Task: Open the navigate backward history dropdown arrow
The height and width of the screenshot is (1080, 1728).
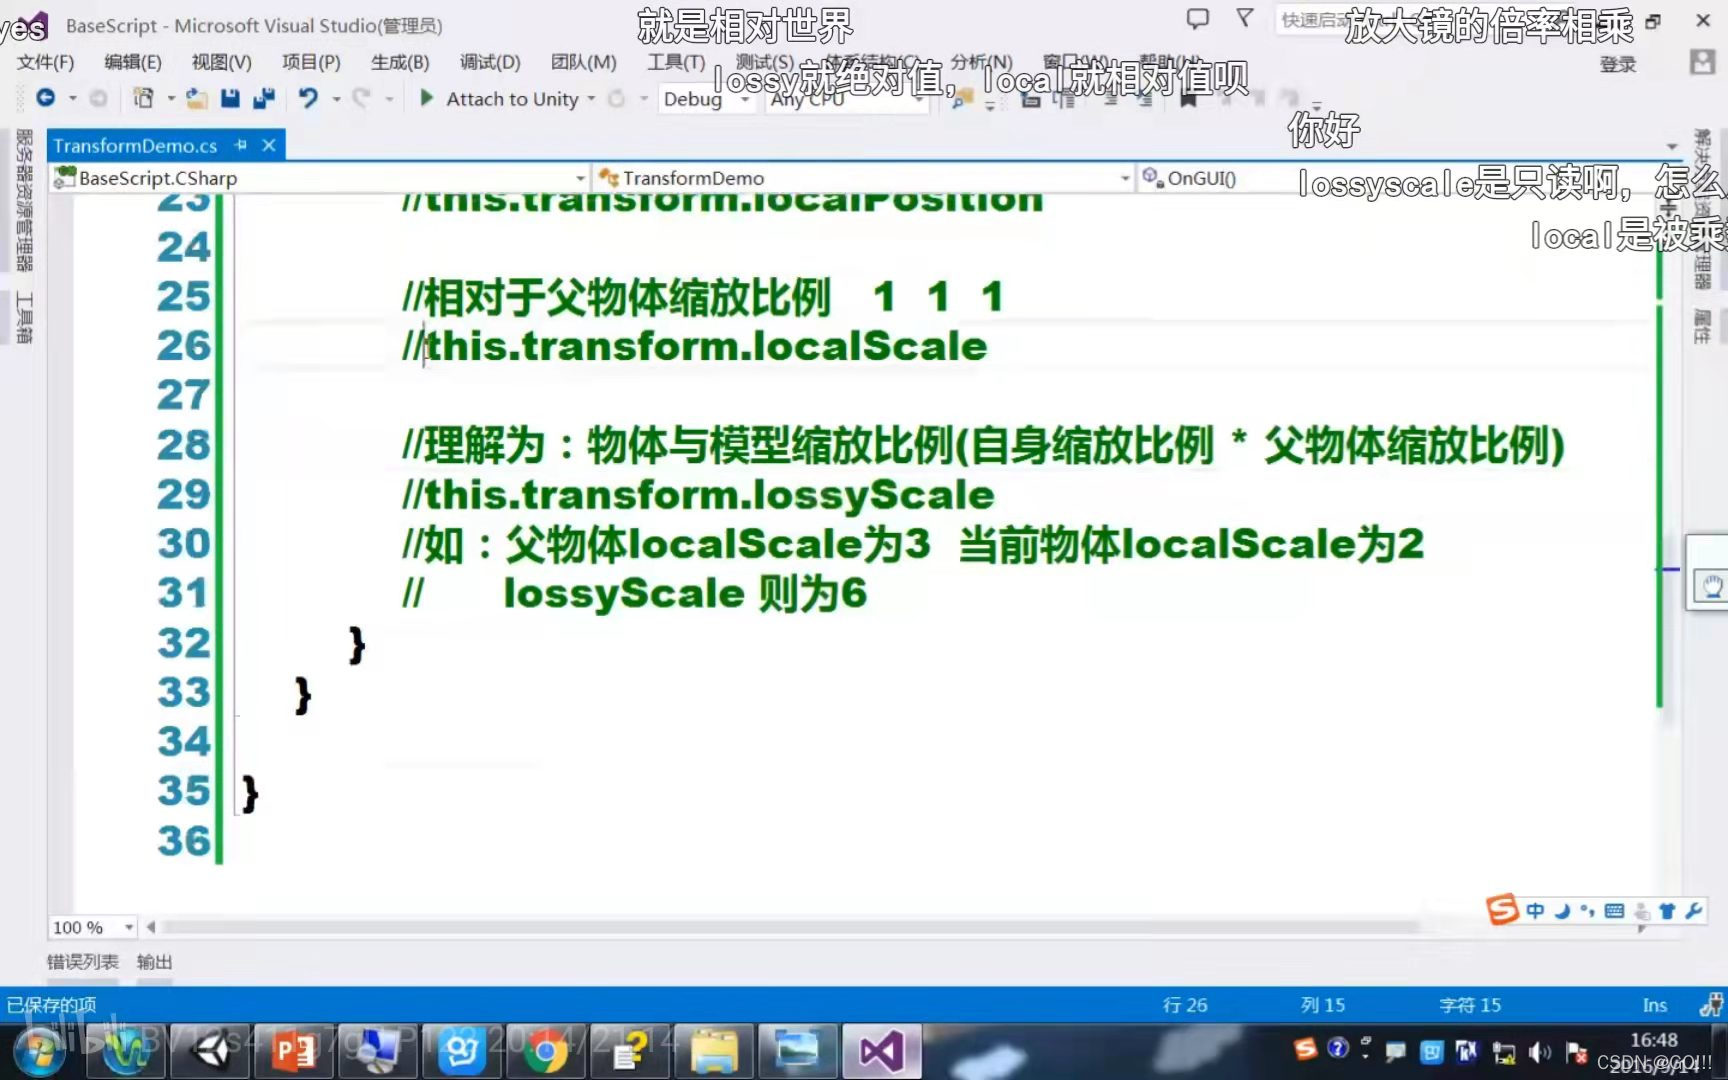Action: click(x=72, y=99)
